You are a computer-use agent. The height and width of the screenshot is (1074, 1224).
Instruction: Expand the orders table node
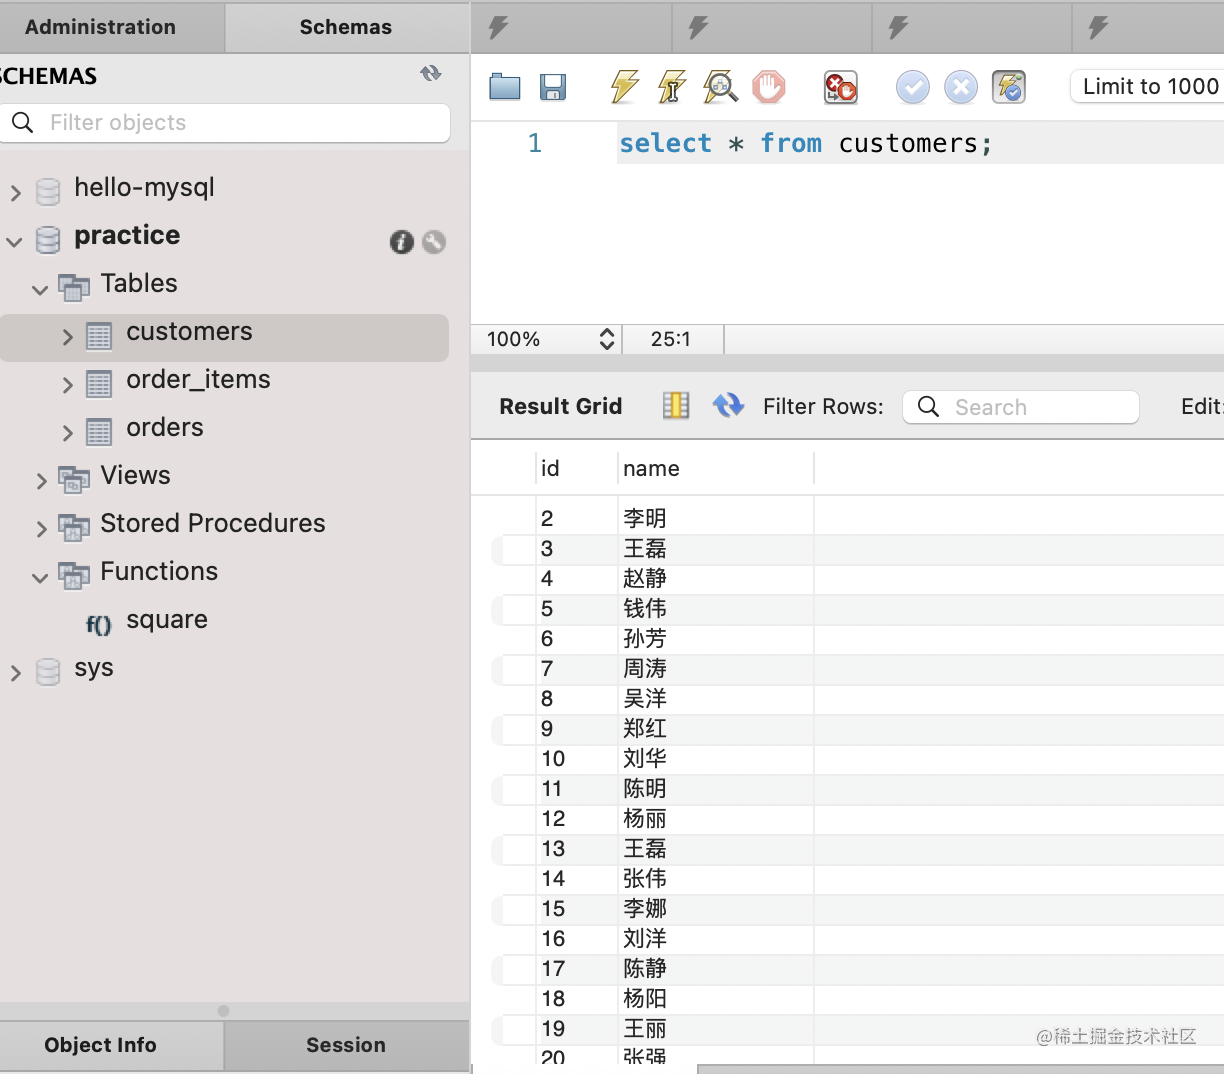[67, 433]
